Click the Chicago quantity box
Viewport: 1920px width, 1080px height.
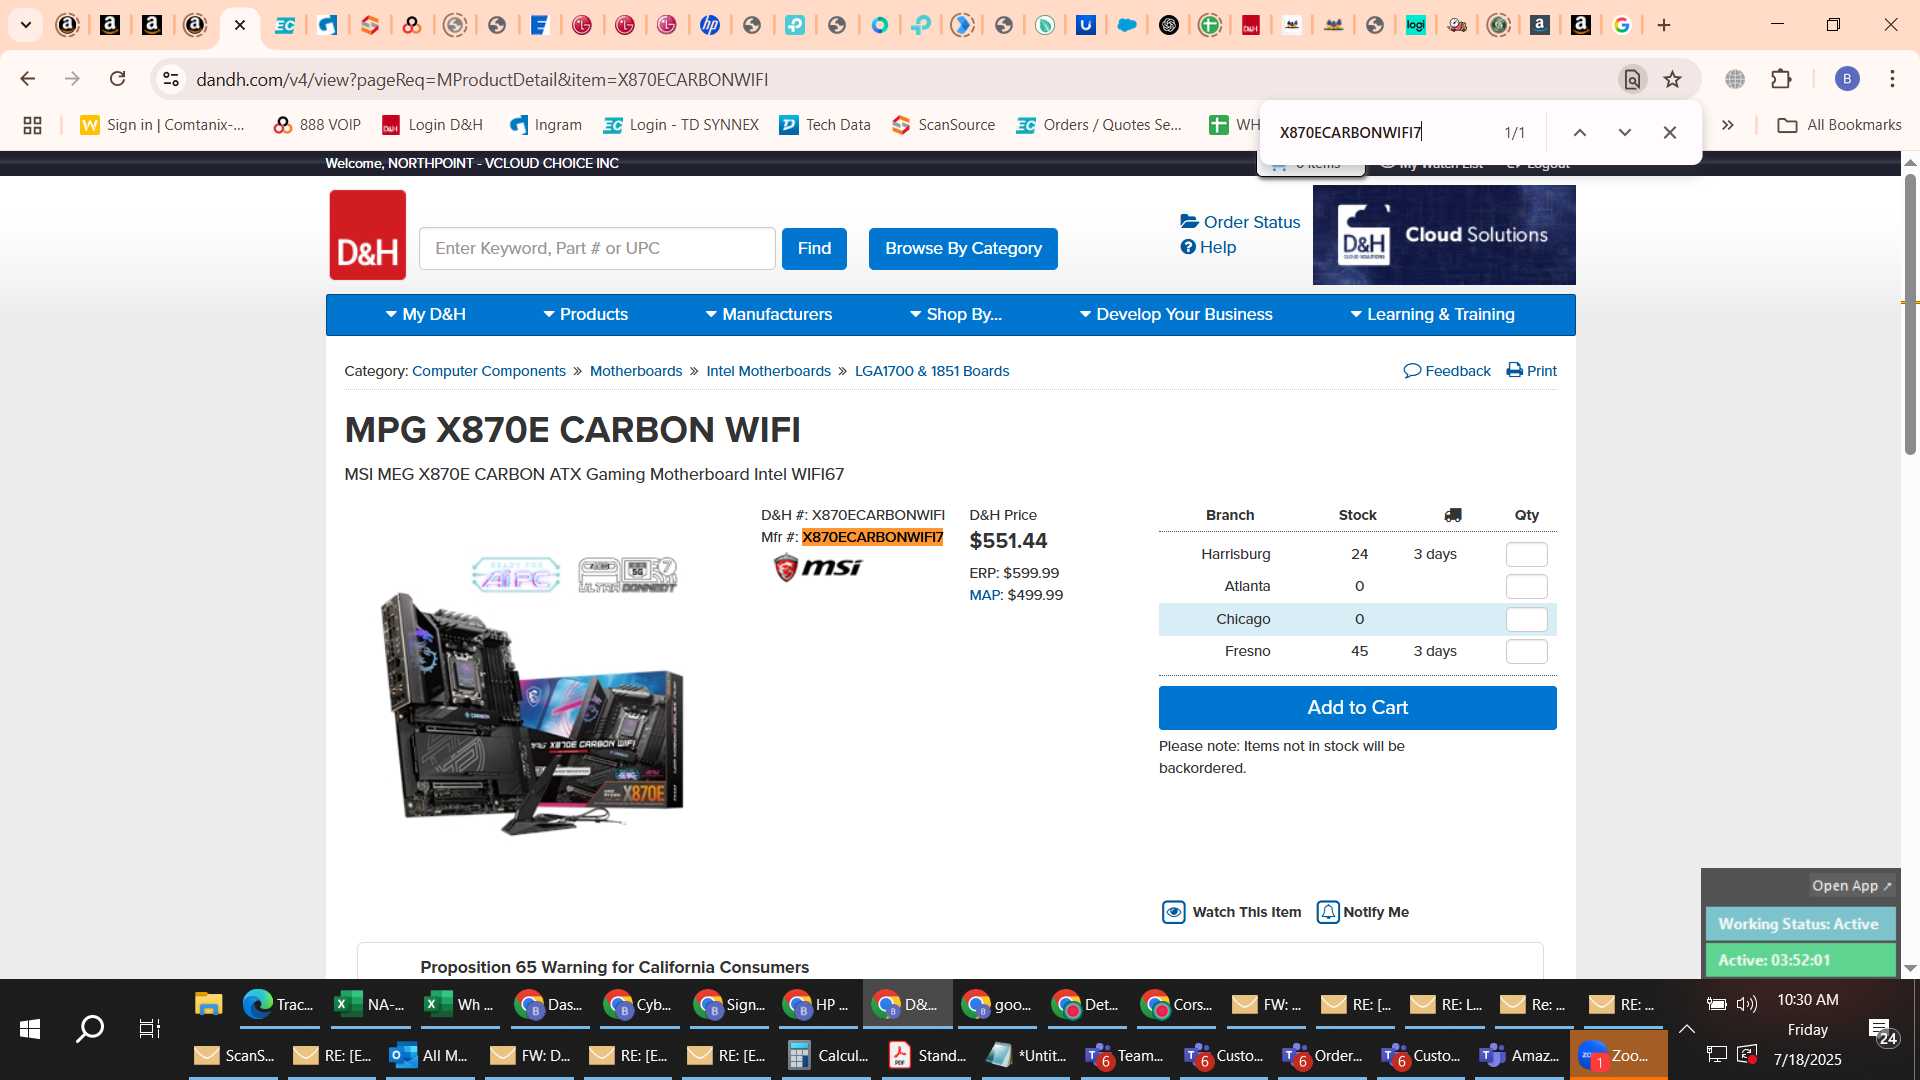(1526, 620)
